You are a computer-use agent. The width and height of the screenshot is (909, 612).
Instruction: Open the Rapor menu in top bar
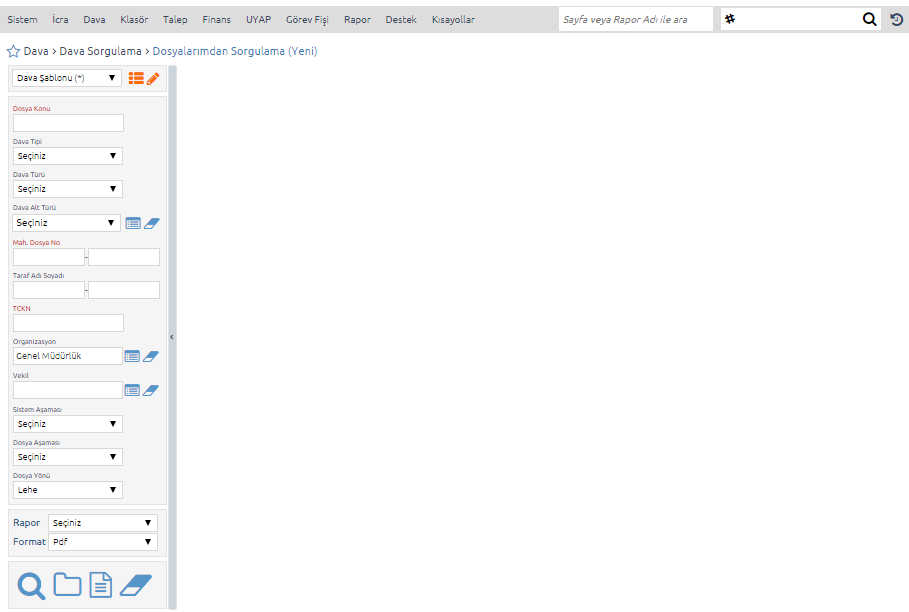(357, 20)
